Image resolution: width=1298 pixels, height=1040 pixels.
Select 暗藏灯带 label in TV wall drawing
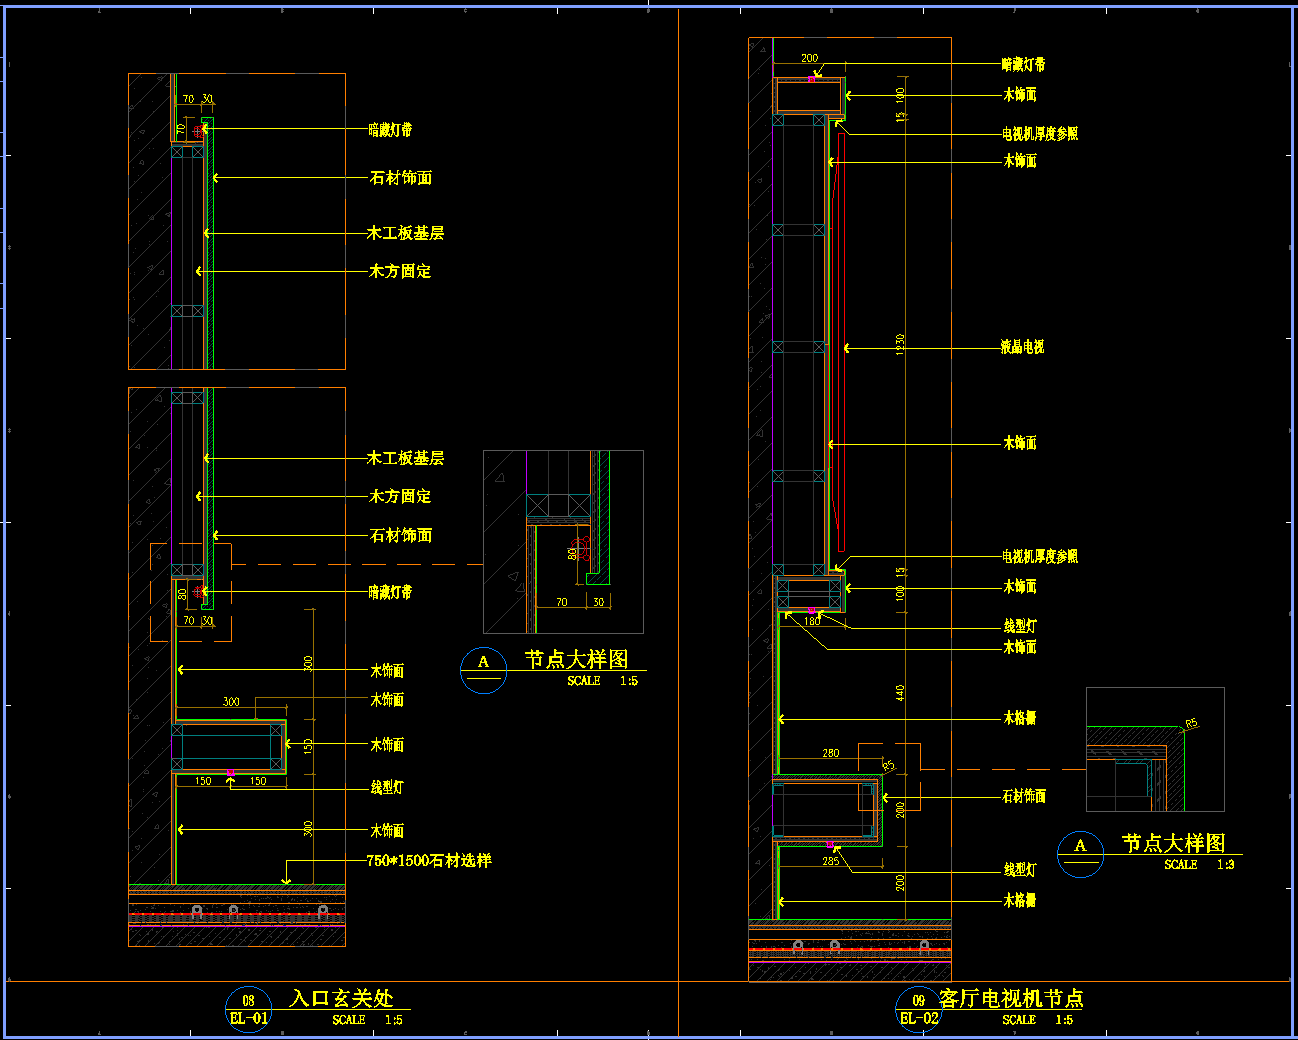pyautogui.click(x=1024, y=64)
